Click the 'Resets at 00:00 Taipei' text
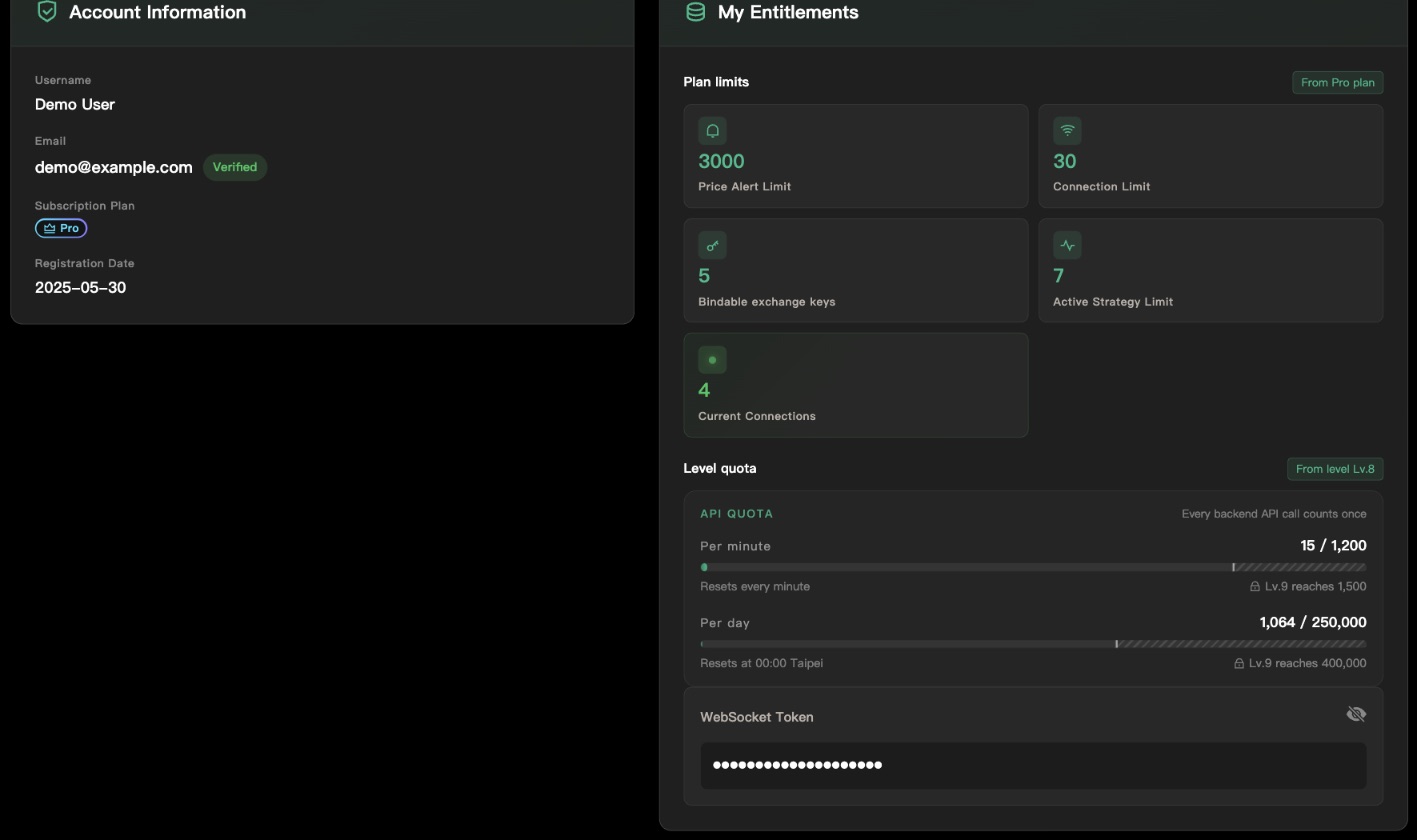The width and height of the screenshot is (1417, 840). [761, 663]
